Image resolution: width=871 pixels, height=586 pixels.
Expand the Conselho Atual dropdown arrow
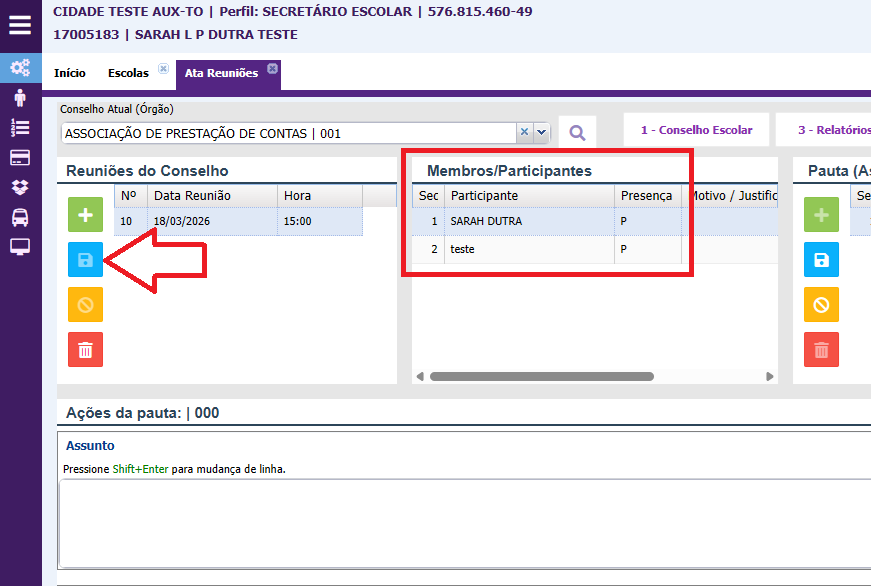pyautogui.click(x=542, y=132)
